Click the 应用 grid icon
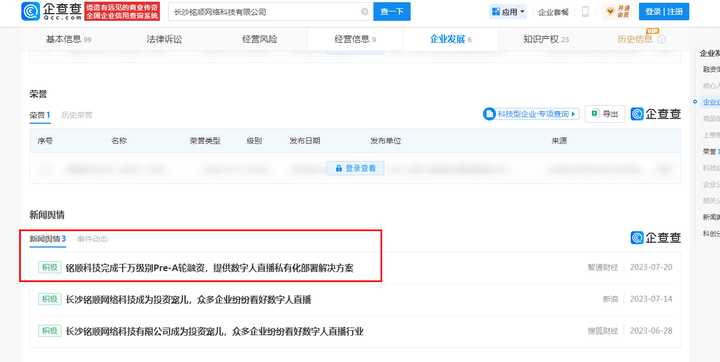 [x=496, y=11]
